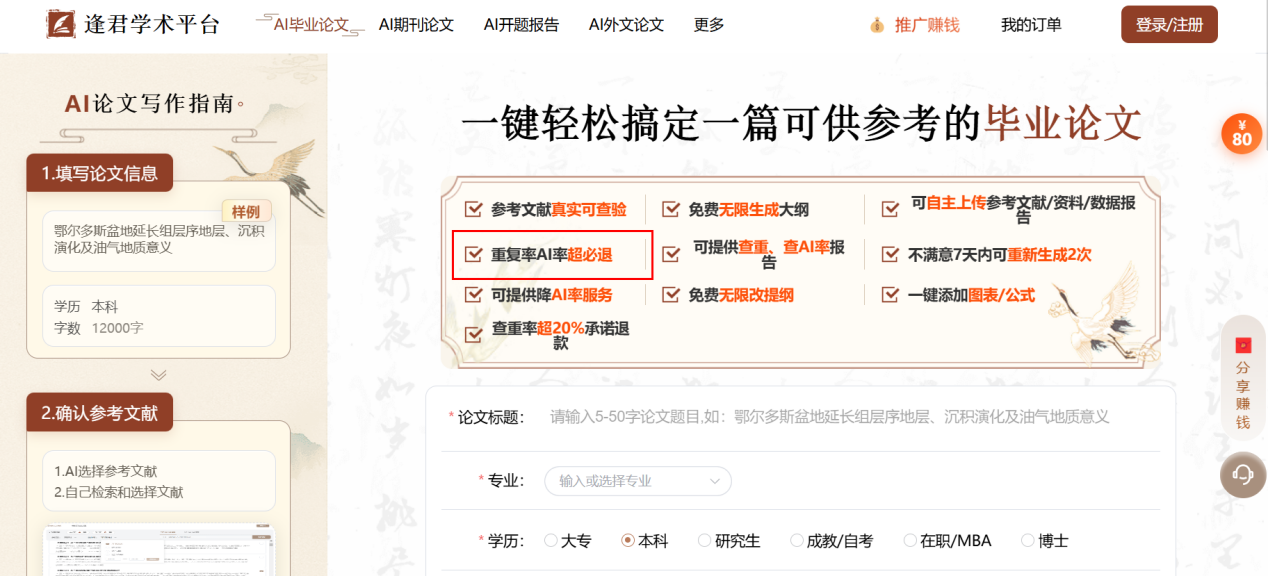Click the checkmark icon beside 重复率AI率超必退
Image resolution: width=1268 pixels, height=576 pixels.
(473, 255)
